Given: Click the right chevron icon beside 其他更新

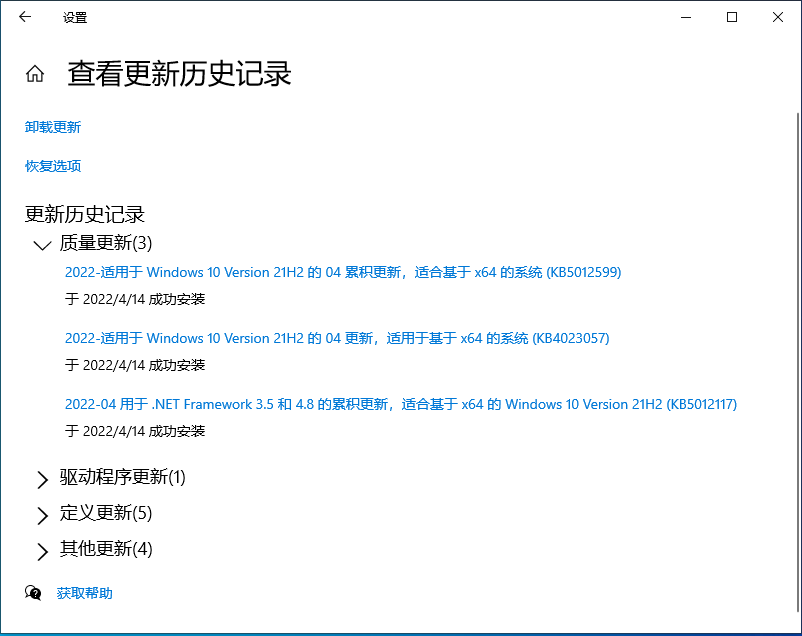Looking at the screenshot, I should click(x=41, y=550).
